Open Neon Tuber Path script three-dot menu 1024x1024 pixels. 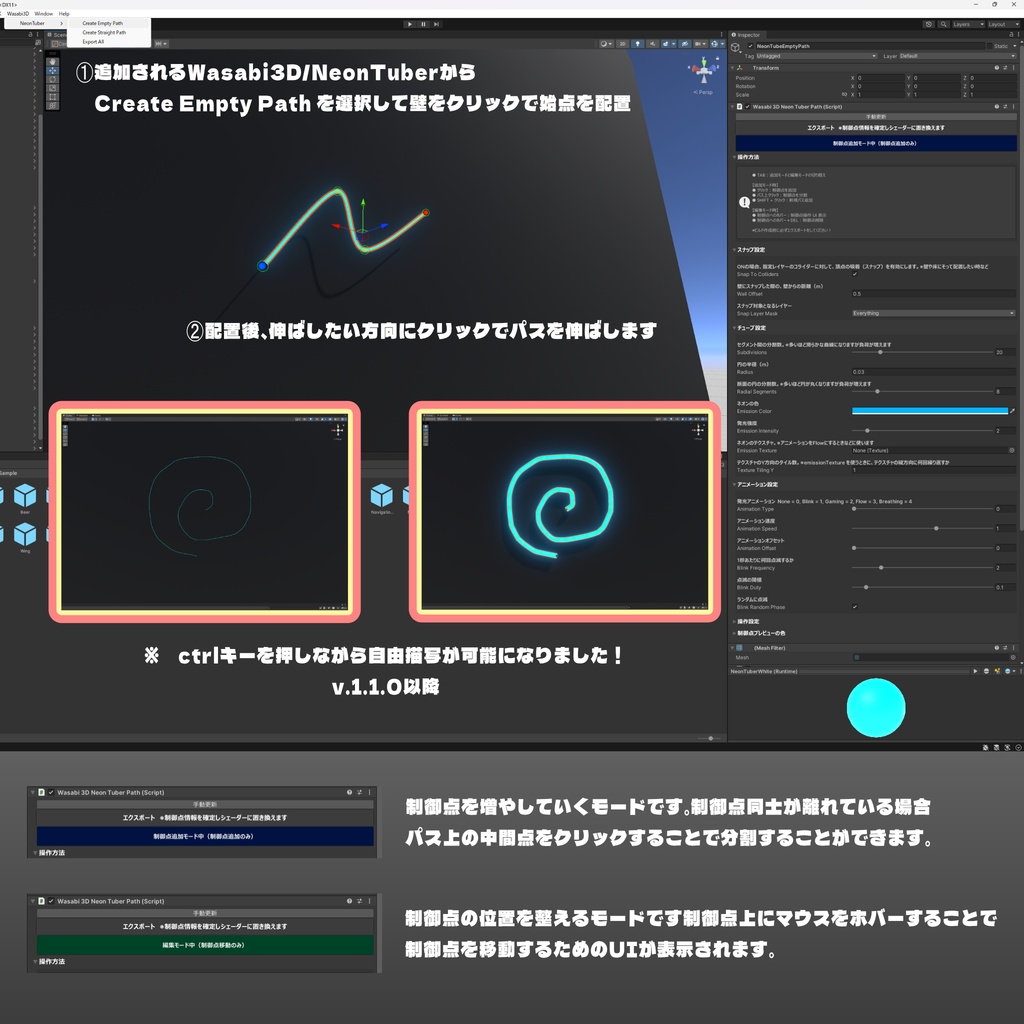click(x=1014, y=106)
